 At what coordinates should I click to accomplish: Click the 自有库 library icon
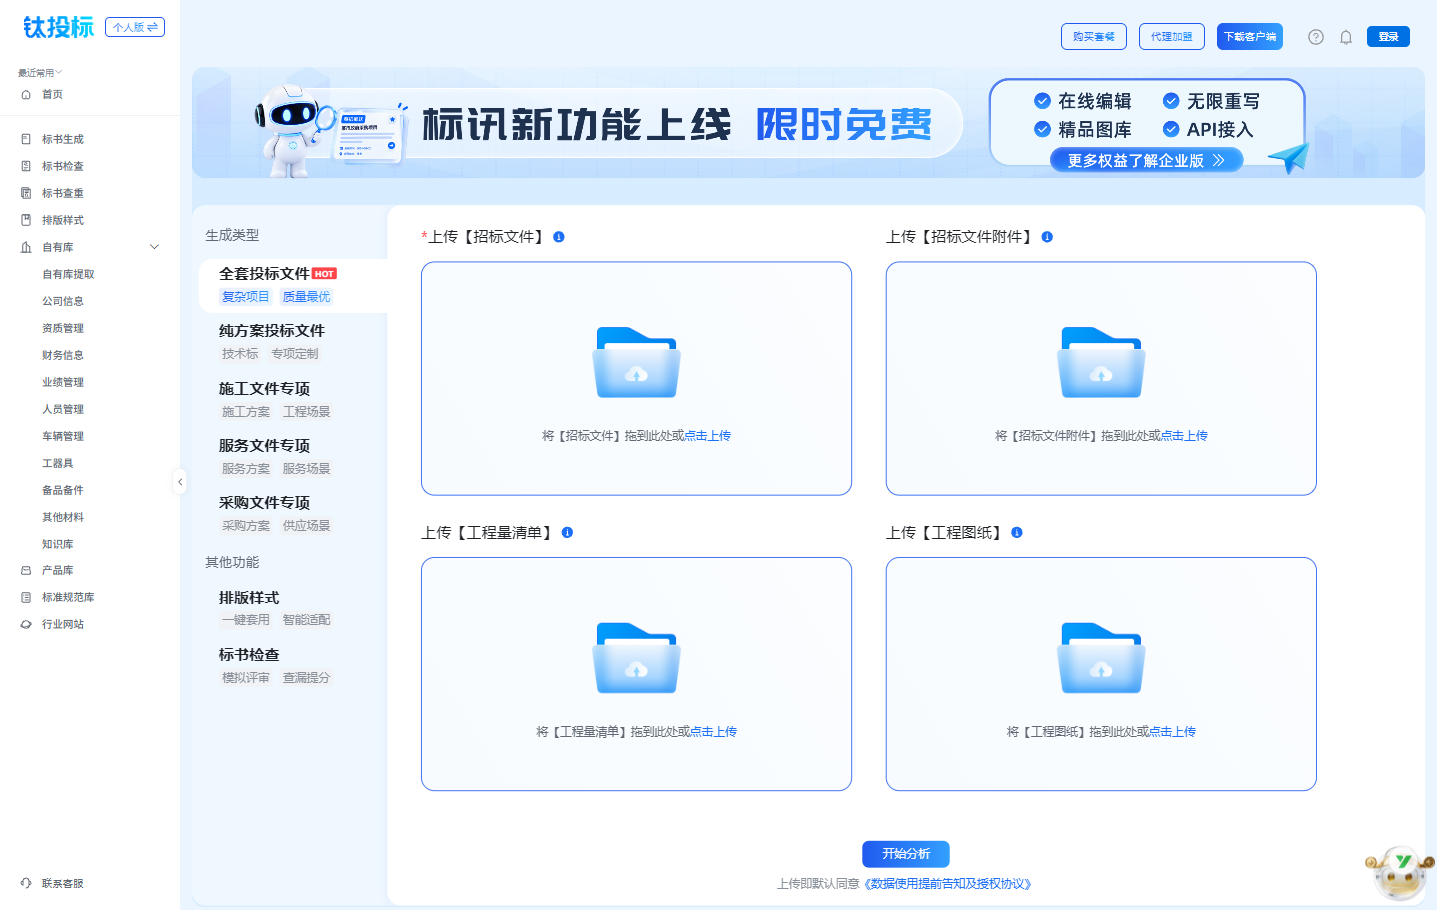coord(26,247)
